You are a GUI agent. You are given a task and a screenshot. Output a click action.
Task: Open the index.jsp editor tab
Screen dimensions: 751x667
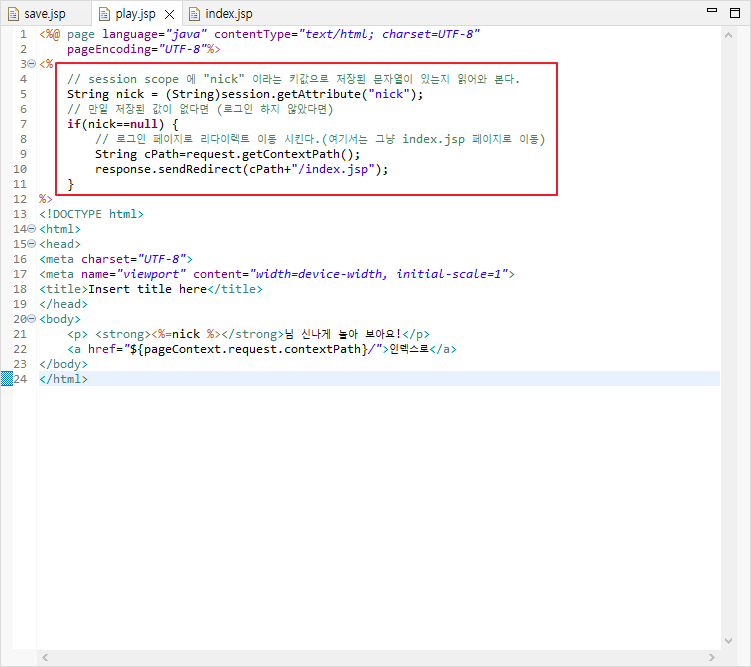point(228,14)
